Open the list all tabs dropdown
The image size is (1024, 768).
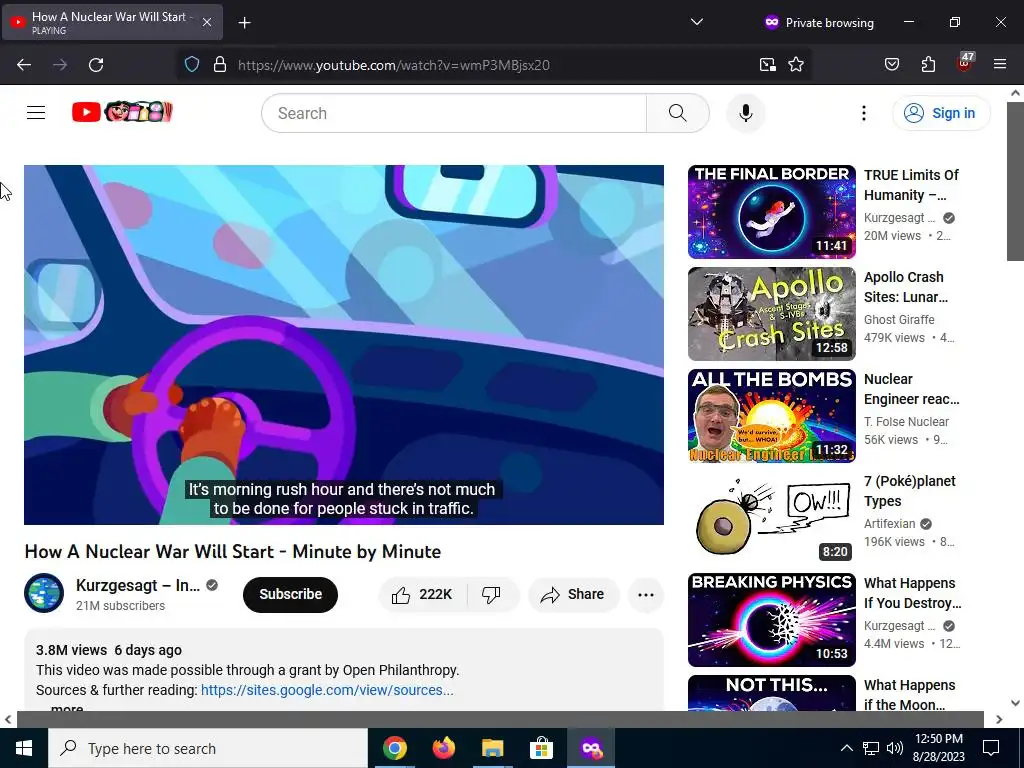pos(697,22)
